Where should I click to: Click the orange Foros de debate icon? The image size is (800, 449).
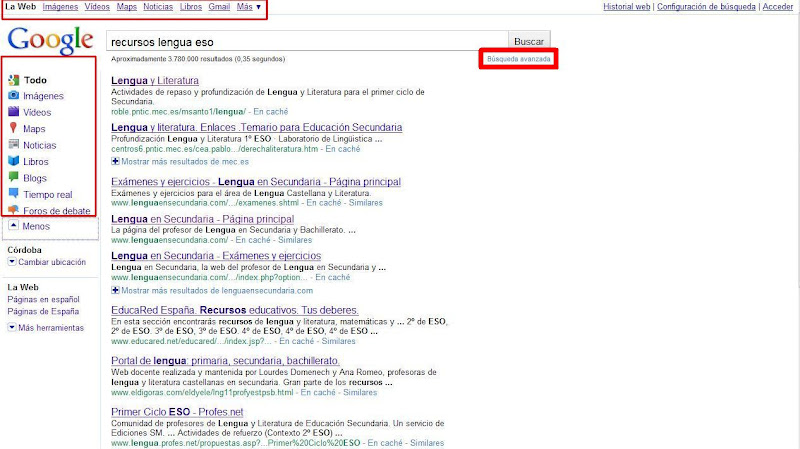(14, 210)
